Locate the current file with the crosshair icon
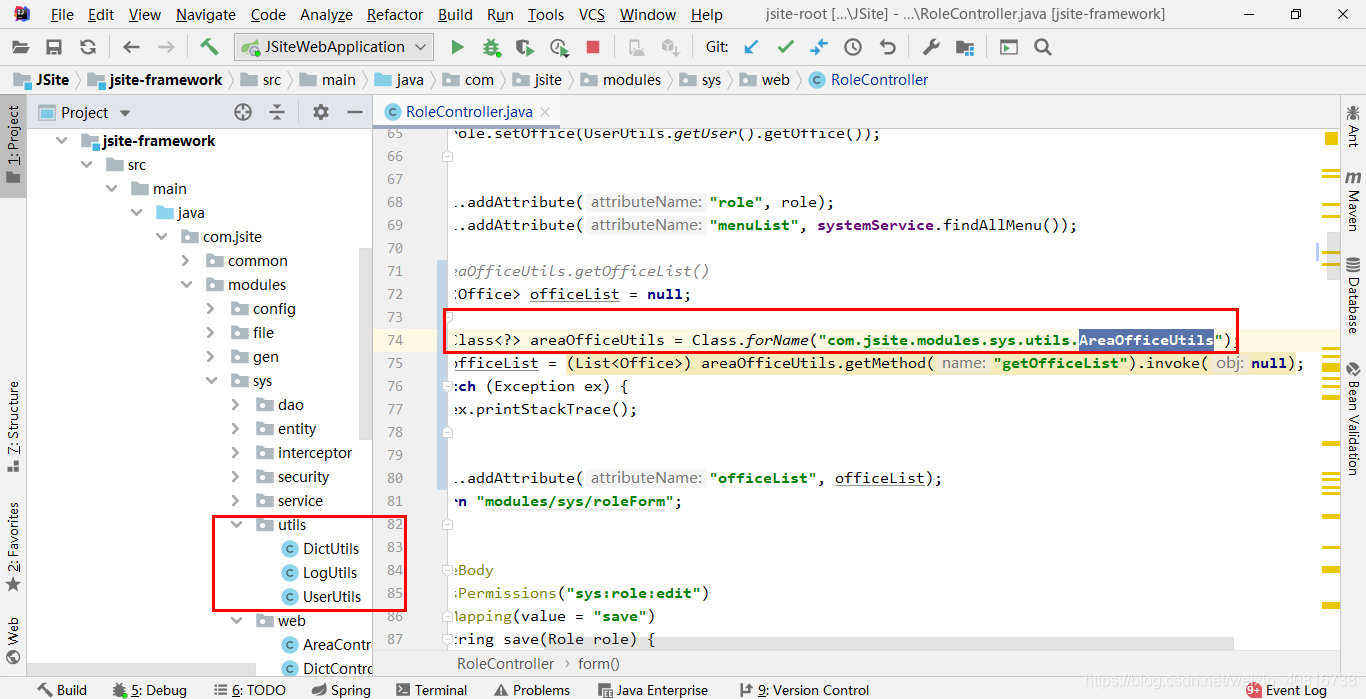This screenshot has height=699, width=1366. (x=243, y=112)
